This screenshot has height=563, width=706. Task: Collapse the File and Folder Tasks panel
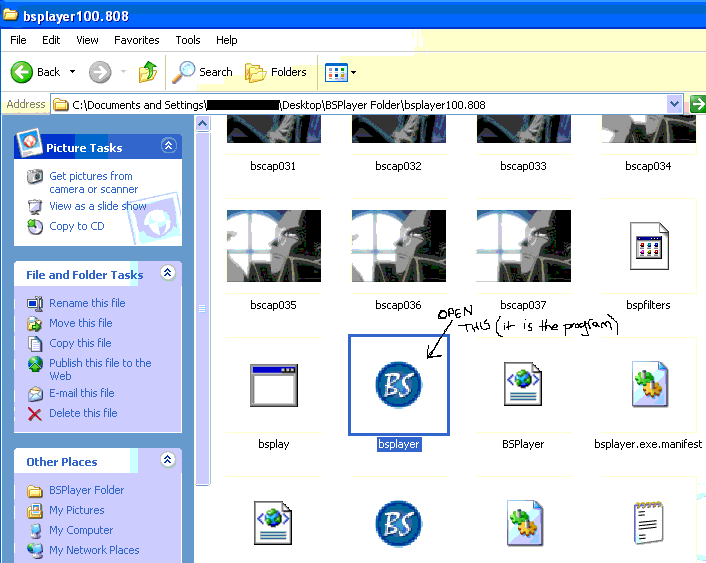pos(167,273)
